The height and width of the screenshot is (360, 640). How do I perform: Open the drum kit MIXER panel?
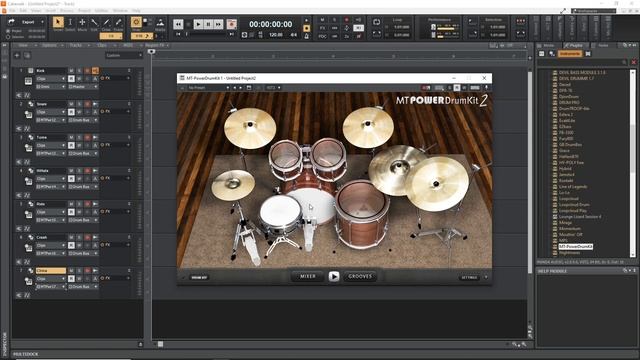pos(307,276)
